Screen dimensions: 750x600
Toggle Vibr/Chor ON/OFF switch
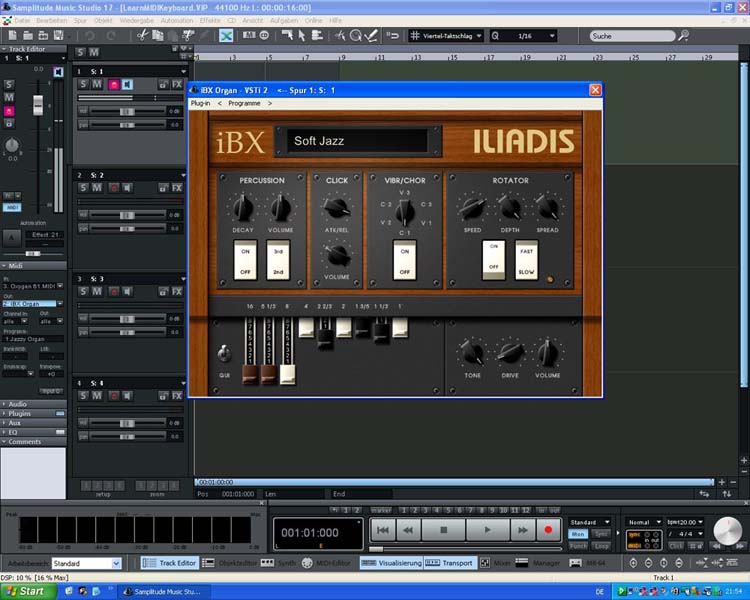point(405,260)
